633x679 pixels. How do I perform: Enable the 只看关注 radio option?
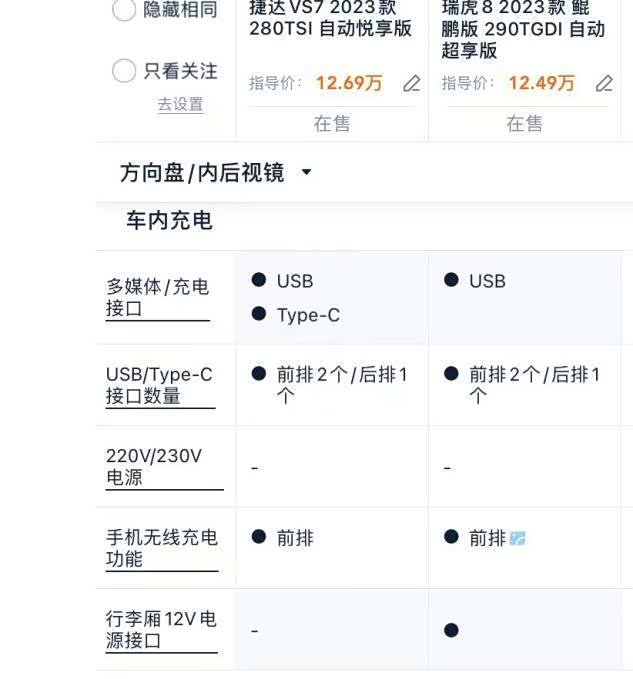[x=124, y=71]
